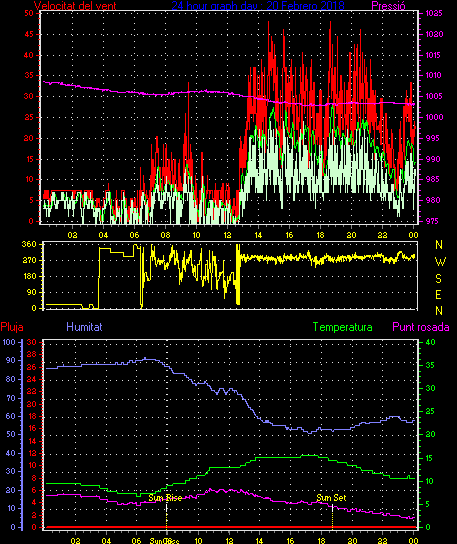Click pressure axis value 1000

pyautogui.click(x=434, y=117)
